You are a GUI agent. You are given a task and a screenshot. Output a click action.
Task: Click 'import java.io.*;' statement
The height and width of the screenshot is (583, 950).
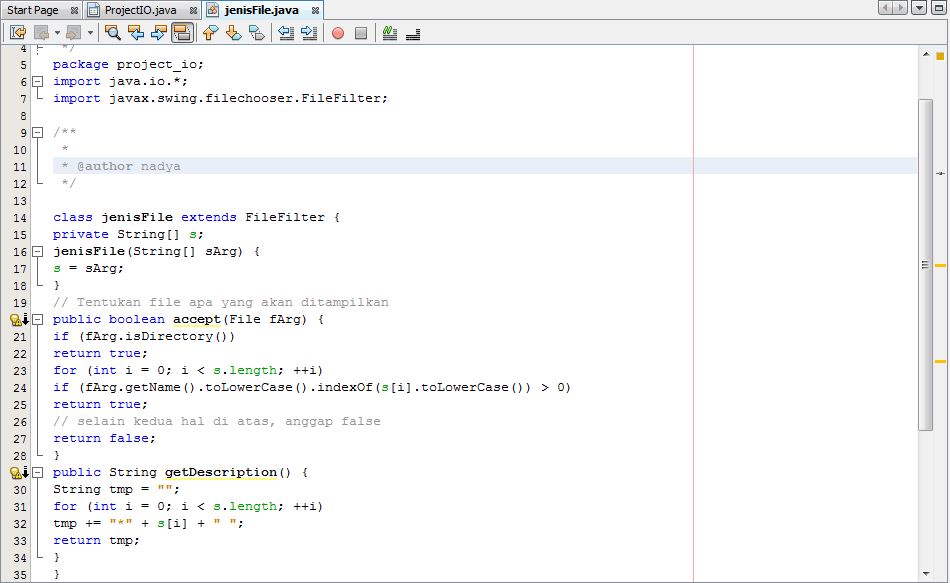click(120, 81)
